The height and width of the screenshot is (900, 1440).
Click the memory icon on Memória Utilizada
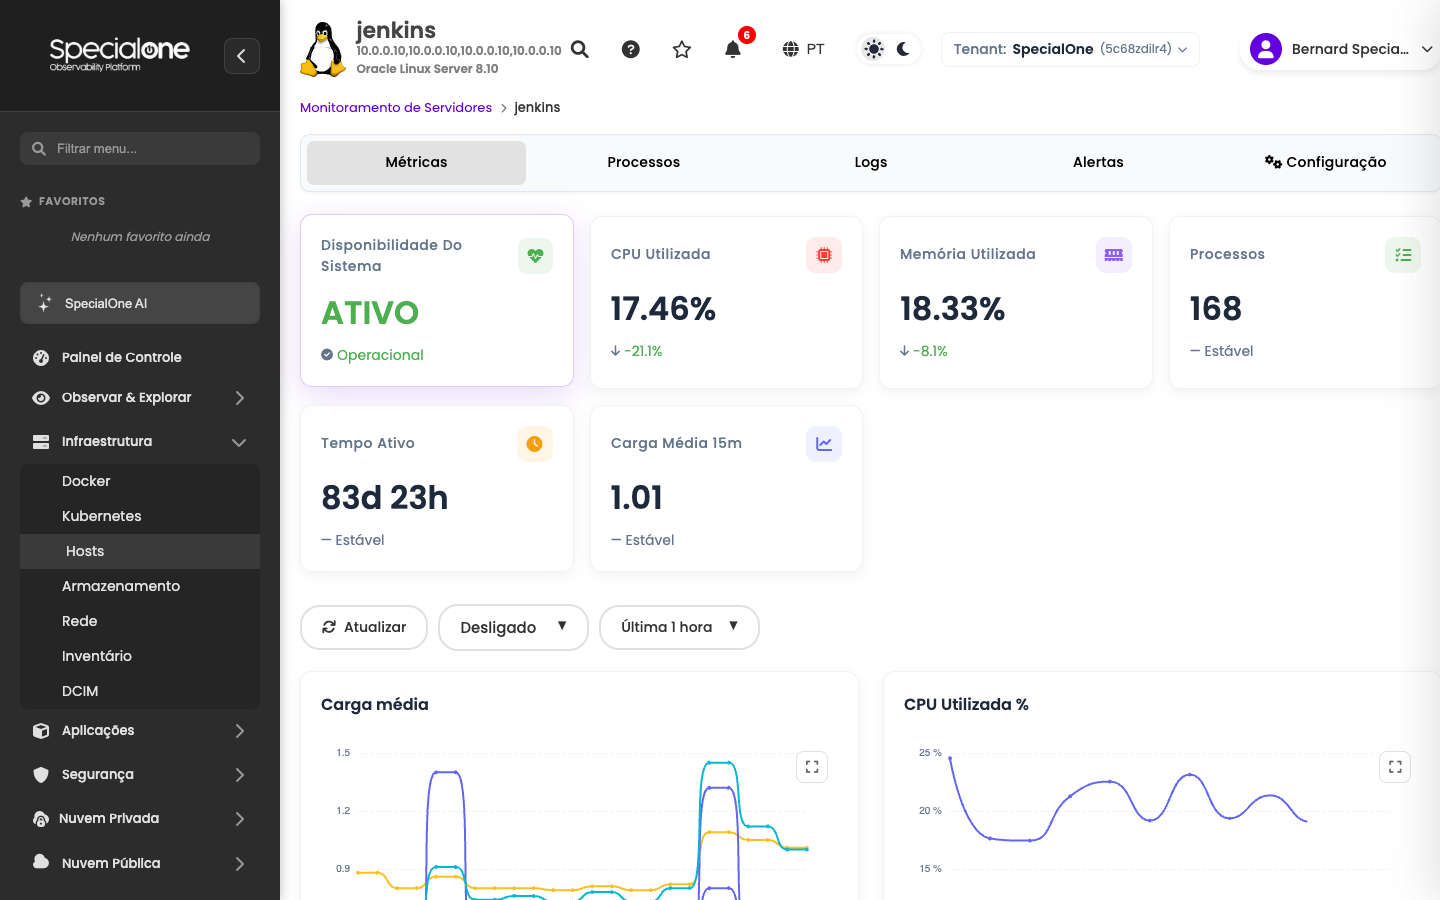click(1114, 255)
